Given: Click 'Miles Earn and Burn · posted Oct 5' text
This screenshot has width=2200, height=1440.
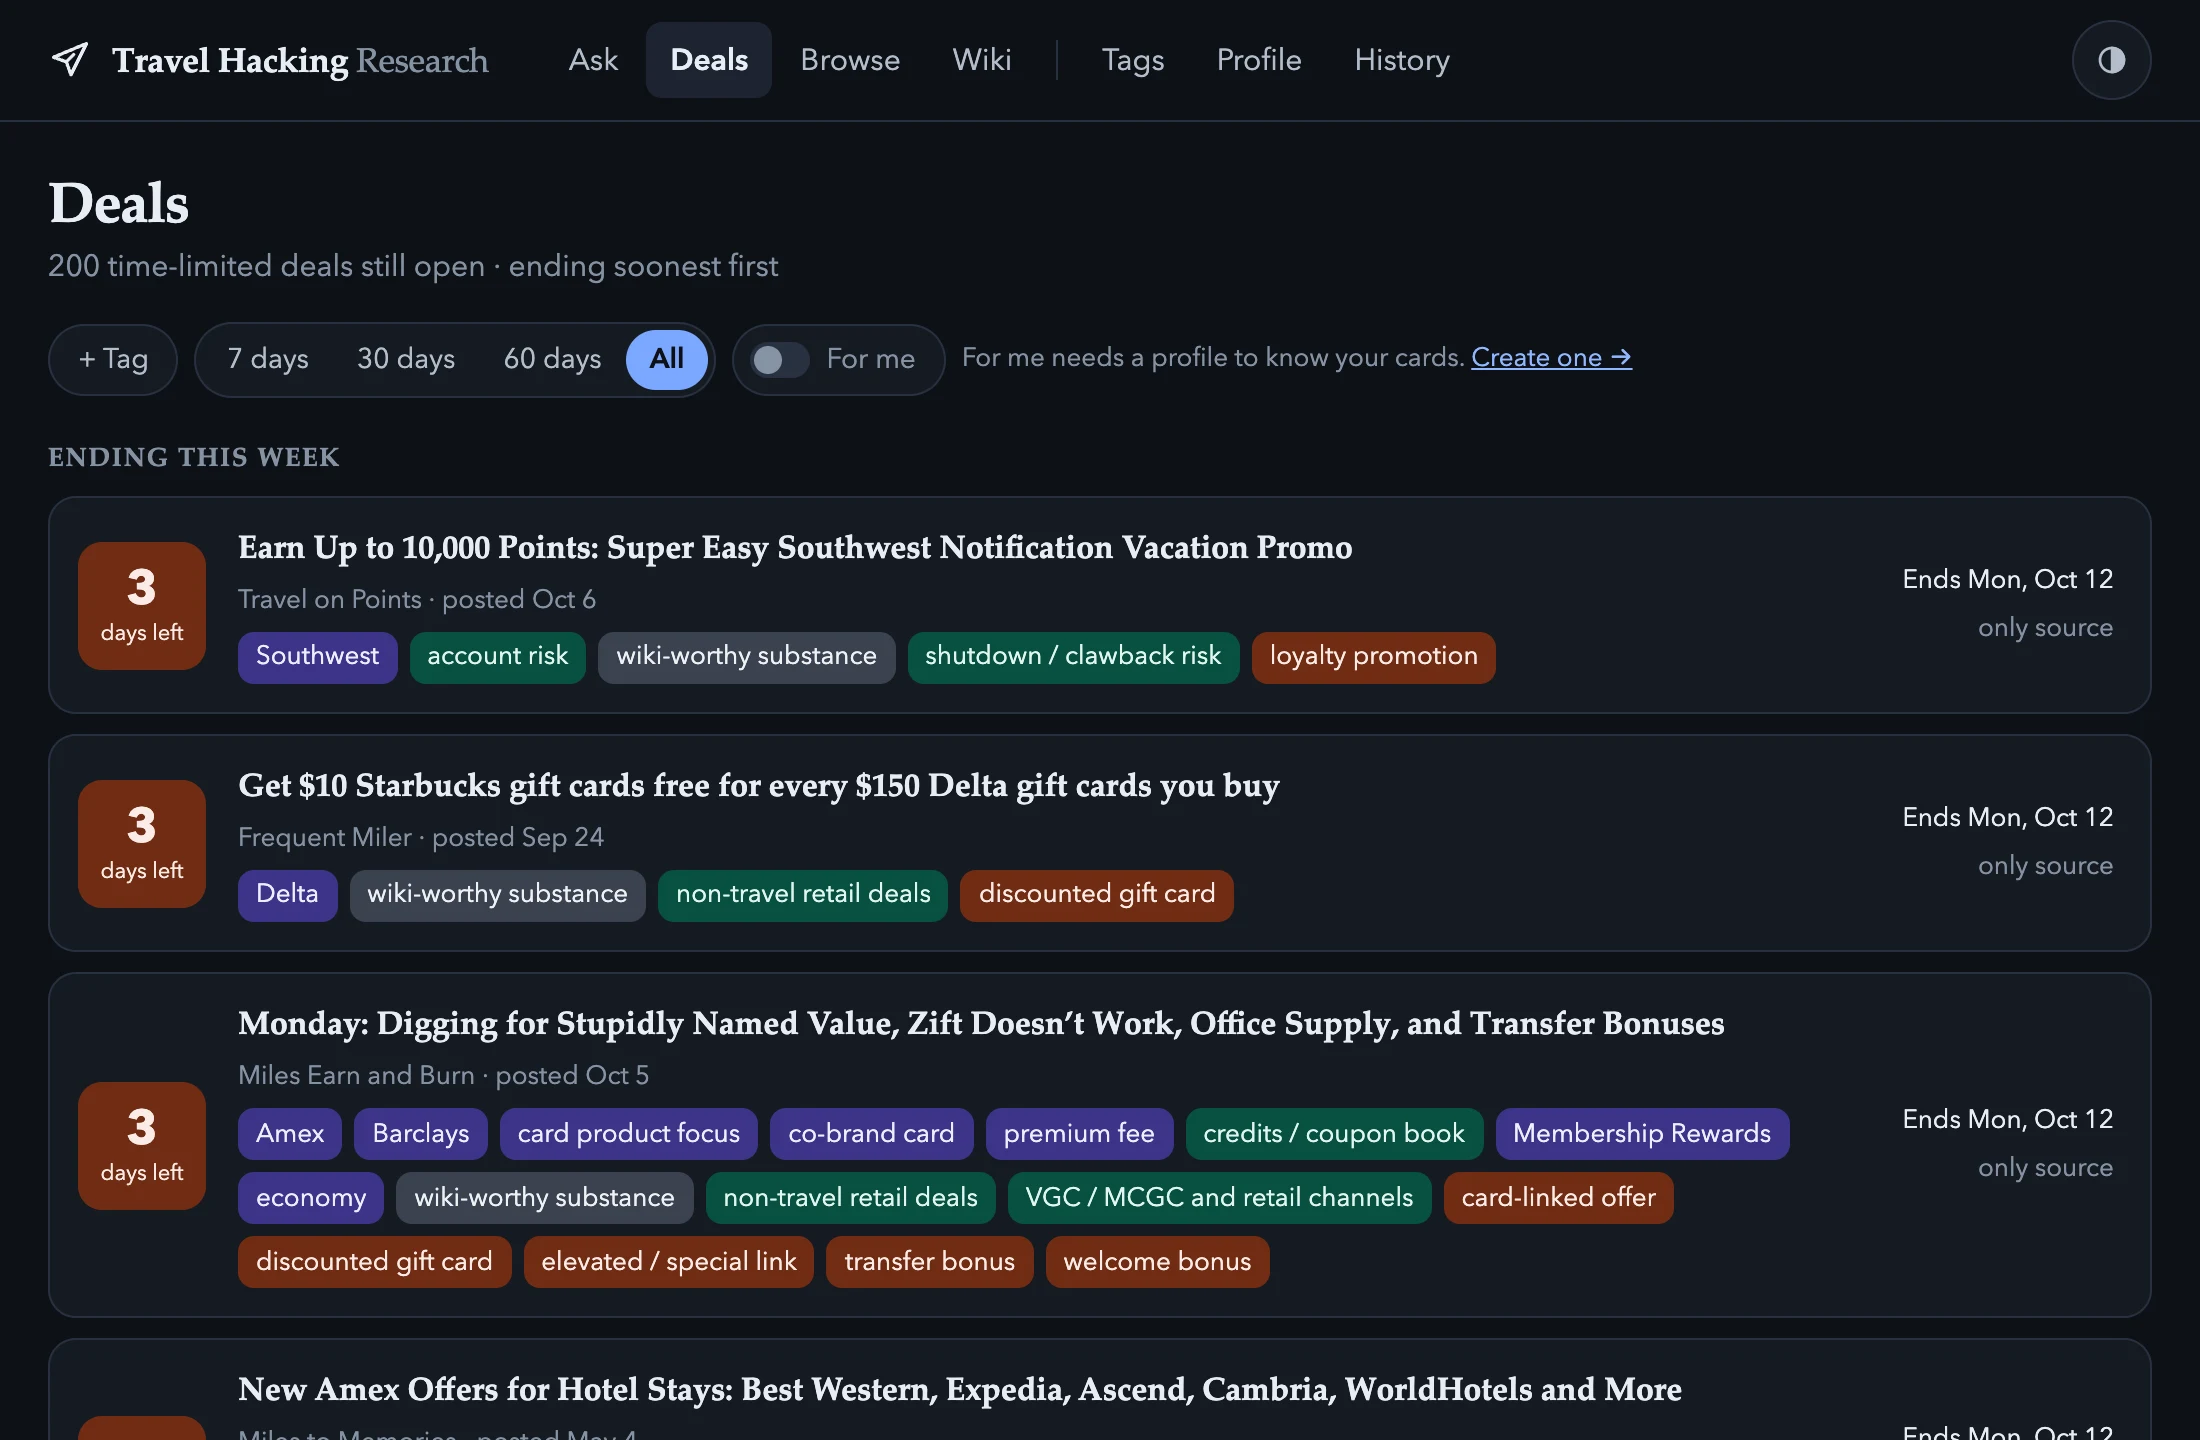Looking at the screenshot, I should [x=443, y=1076].
